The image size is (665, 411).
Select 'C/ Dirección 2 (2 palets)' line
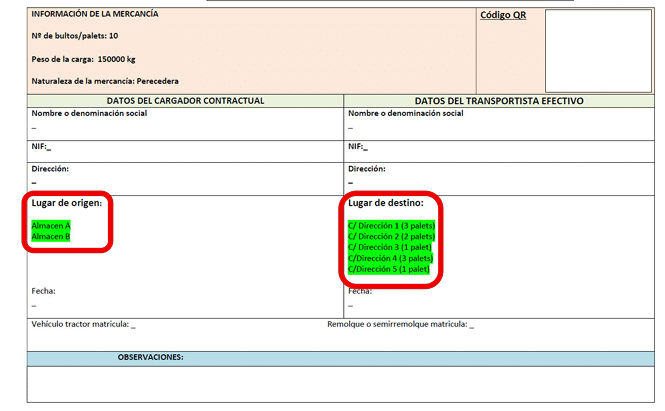pyautogui.click(x=391, y=237)
